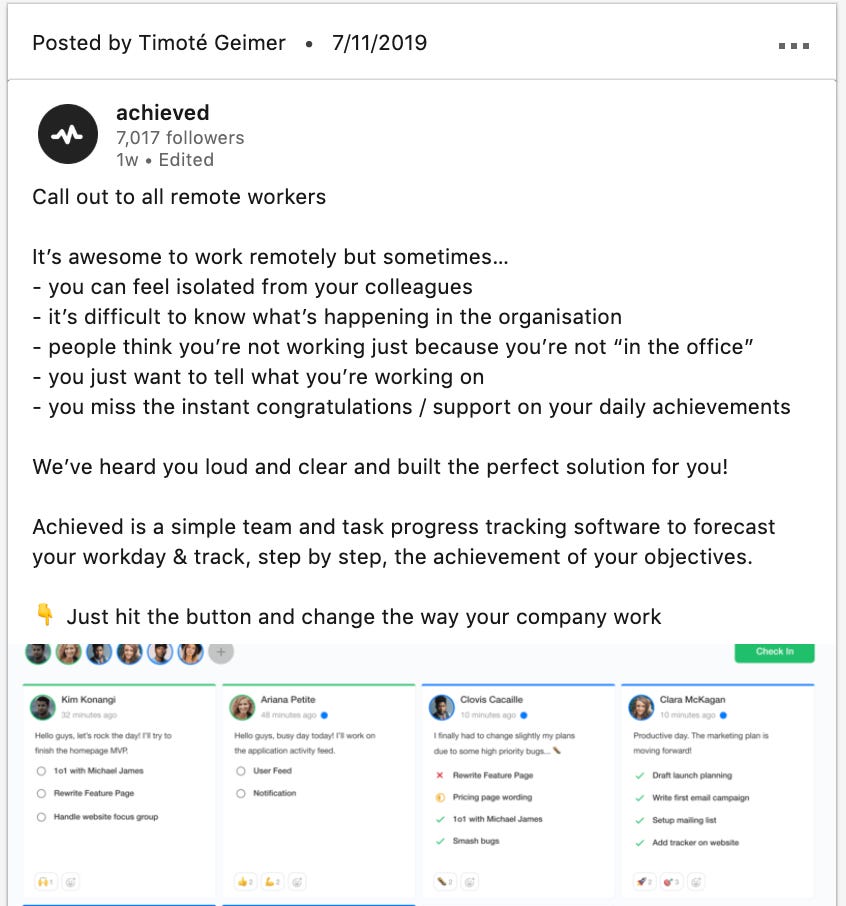
Task: Click the first avatar in the teammate row
Action: click(x=36, y=652)
